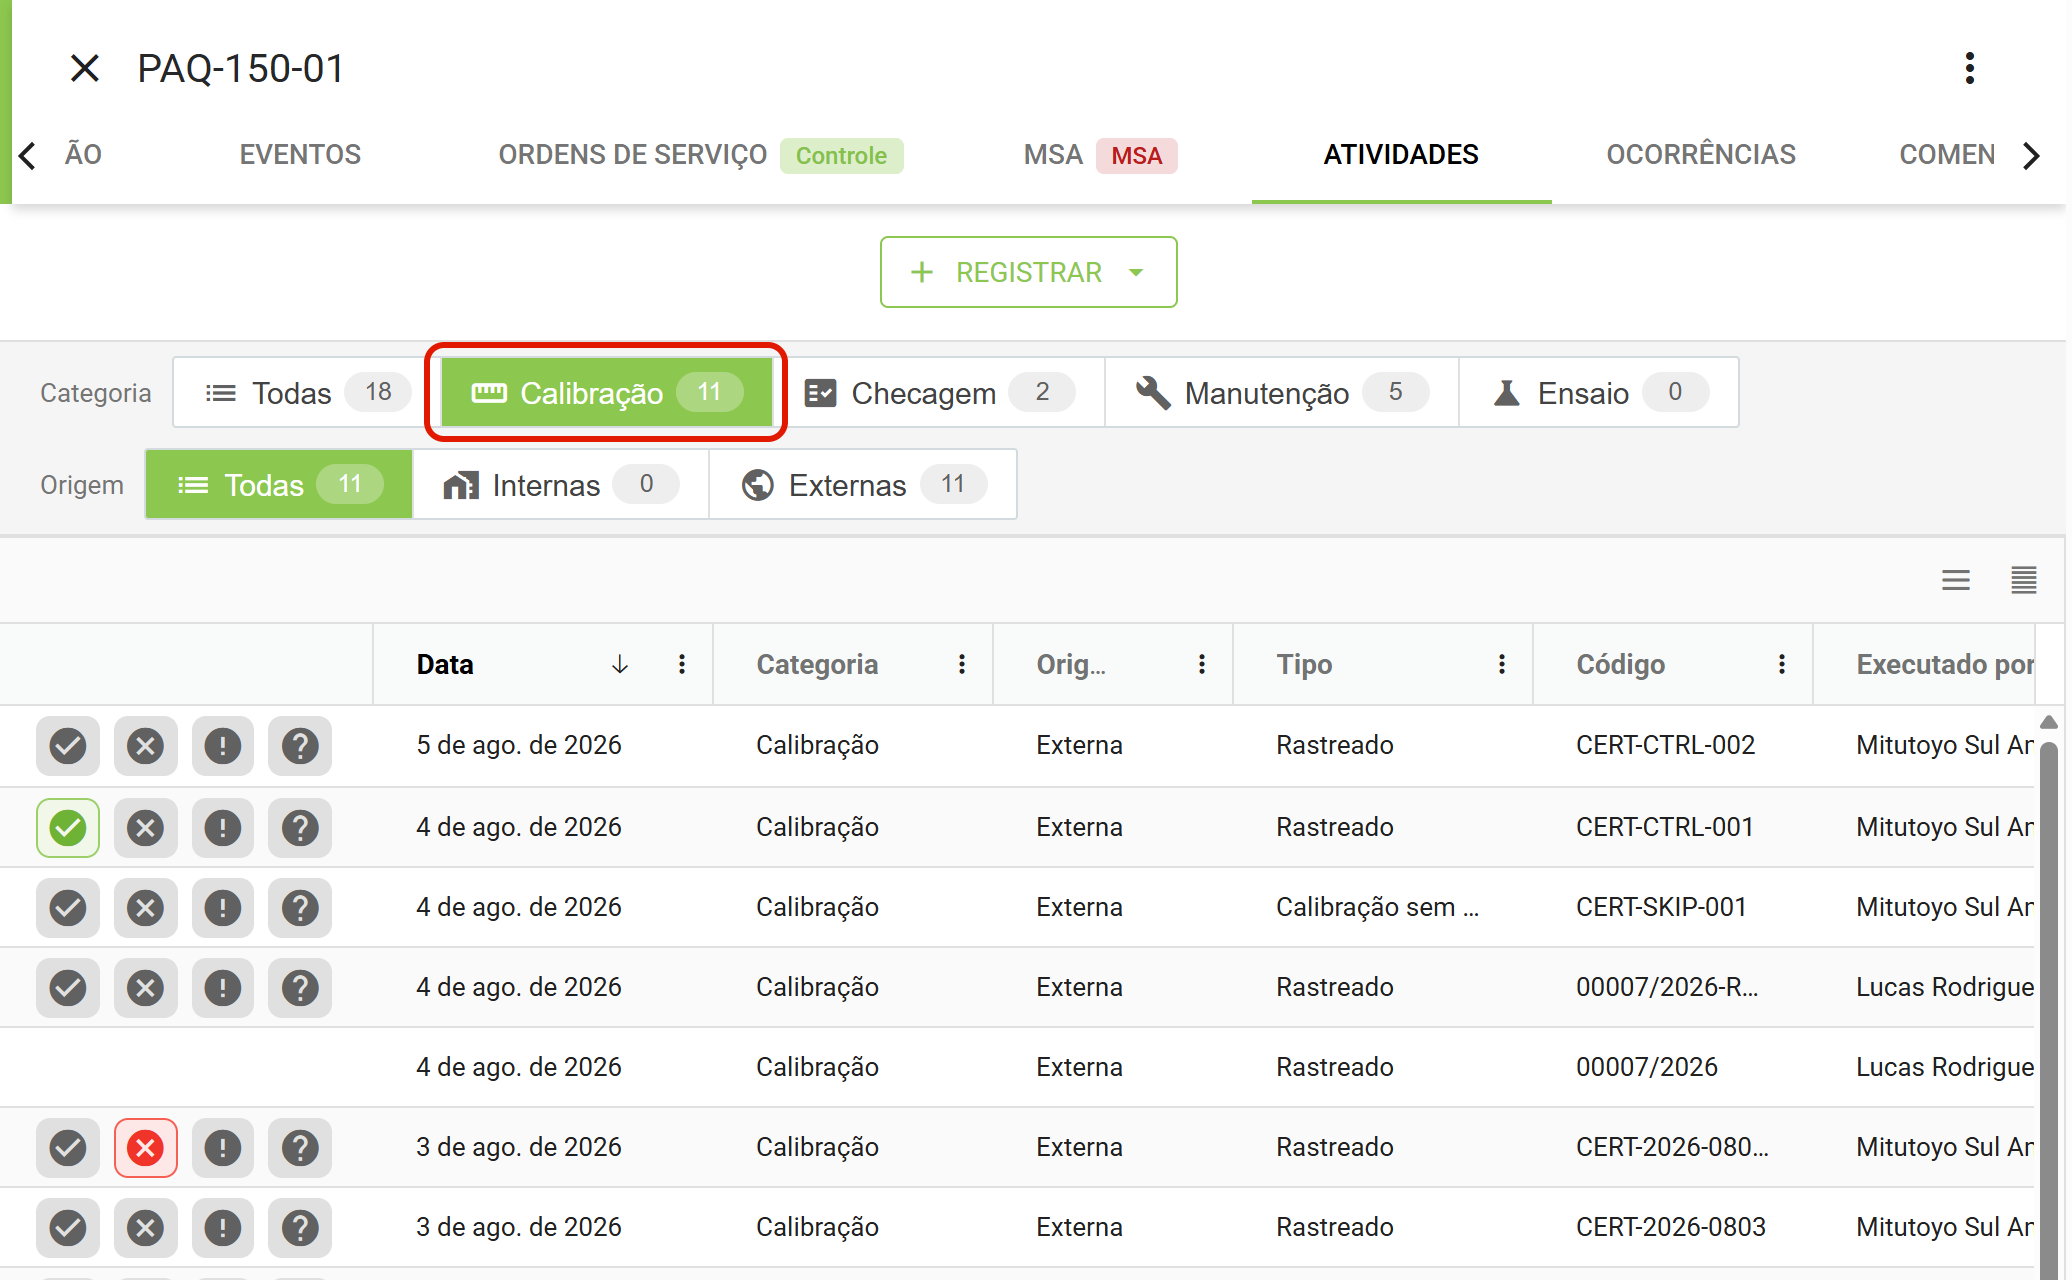Close the PAQ-150-01 panel
The width and height of the screenshot is (2072, 1280).
tap(85, 68)
